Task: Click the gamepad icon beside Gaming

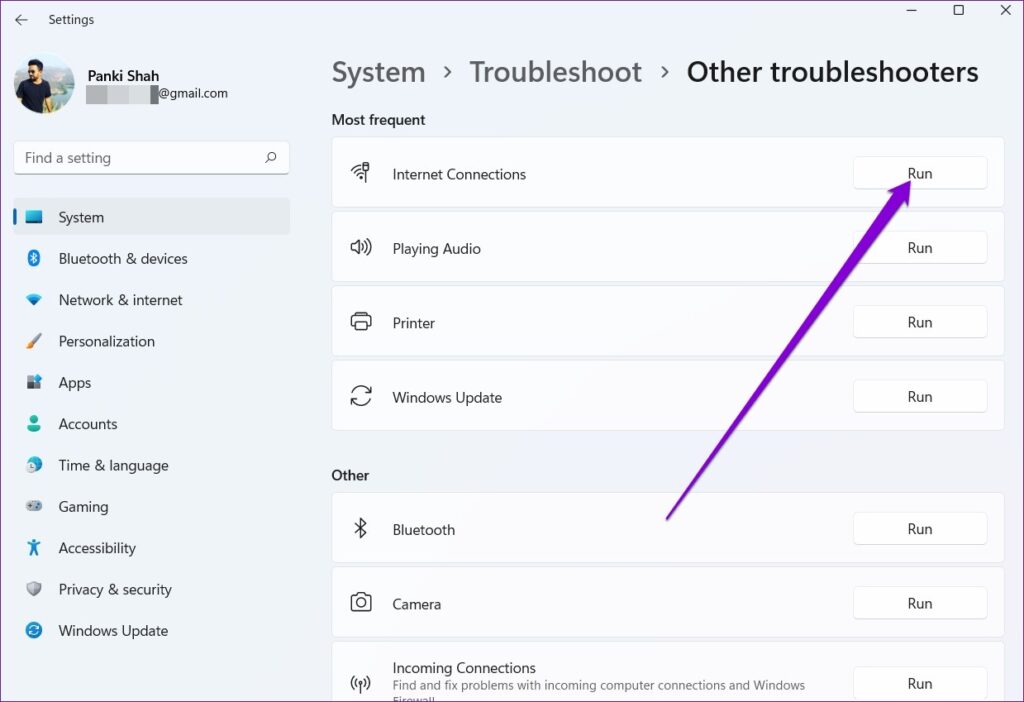Action: (33, 507)
